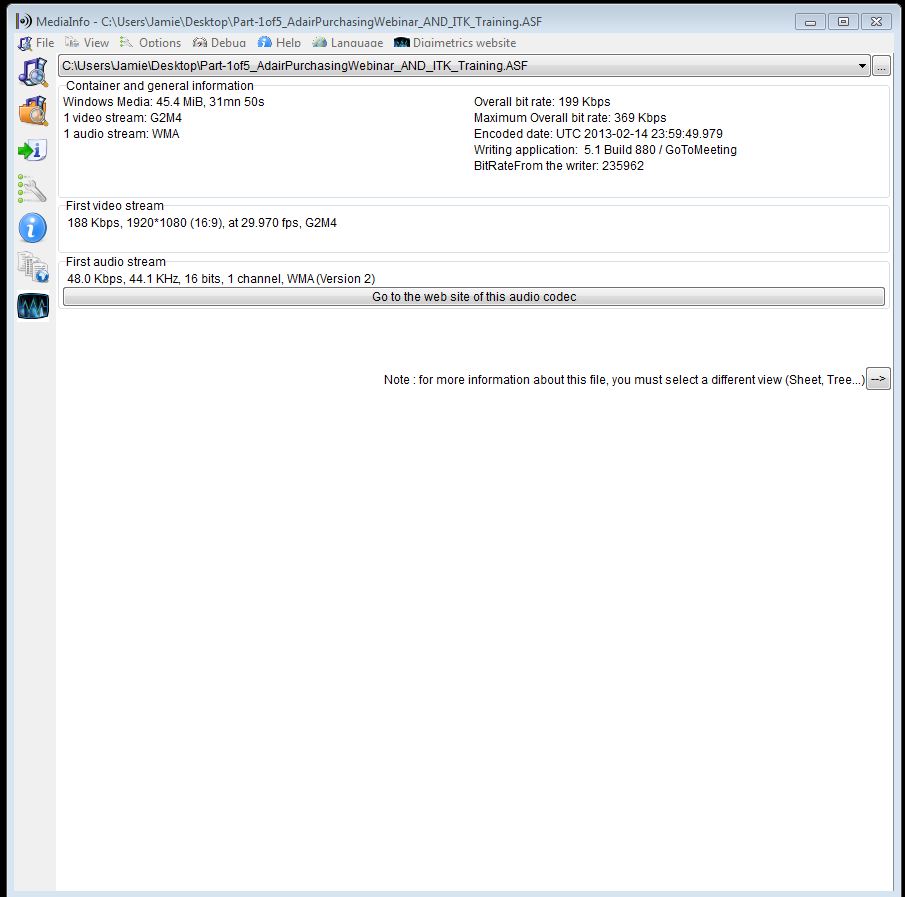Viewport: 905px width, 897px height.
Task: Go to the web site of this audio codec
Action: click(474, 297)
